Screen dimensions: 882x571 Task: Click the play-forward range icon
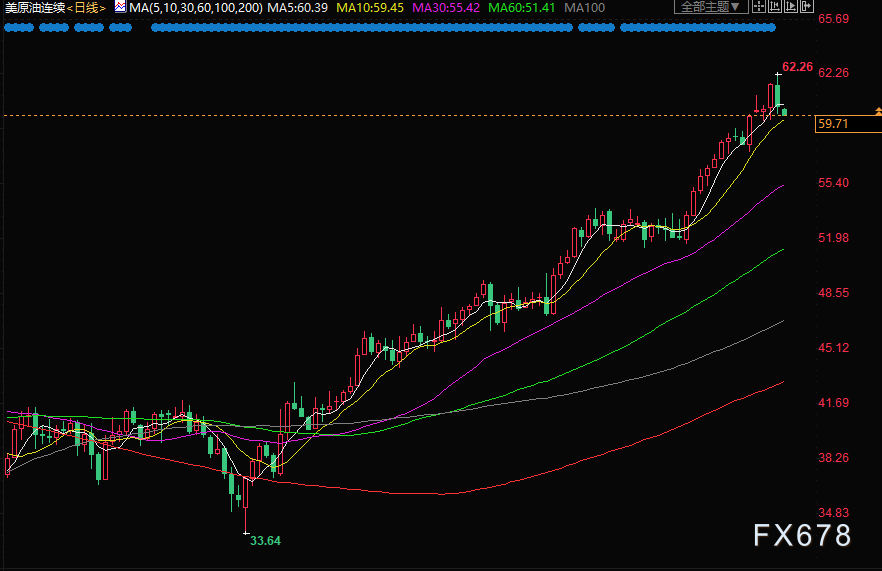click(x=790, y=7)
